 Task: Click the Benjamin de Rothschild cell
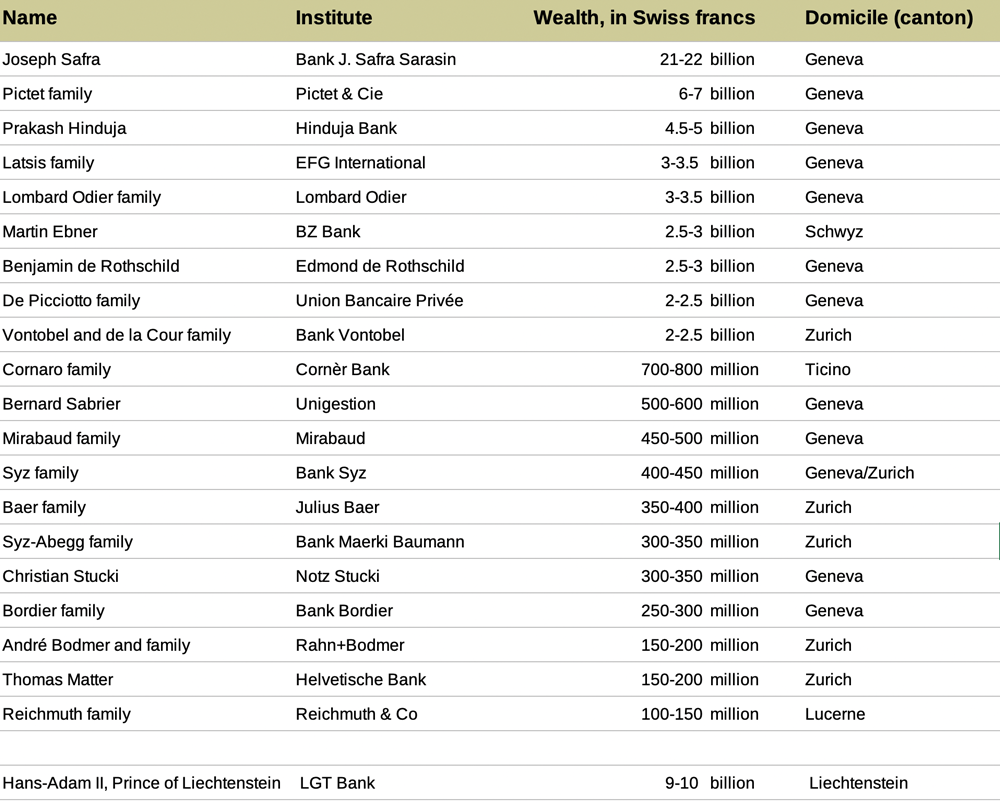pos(91,266)
